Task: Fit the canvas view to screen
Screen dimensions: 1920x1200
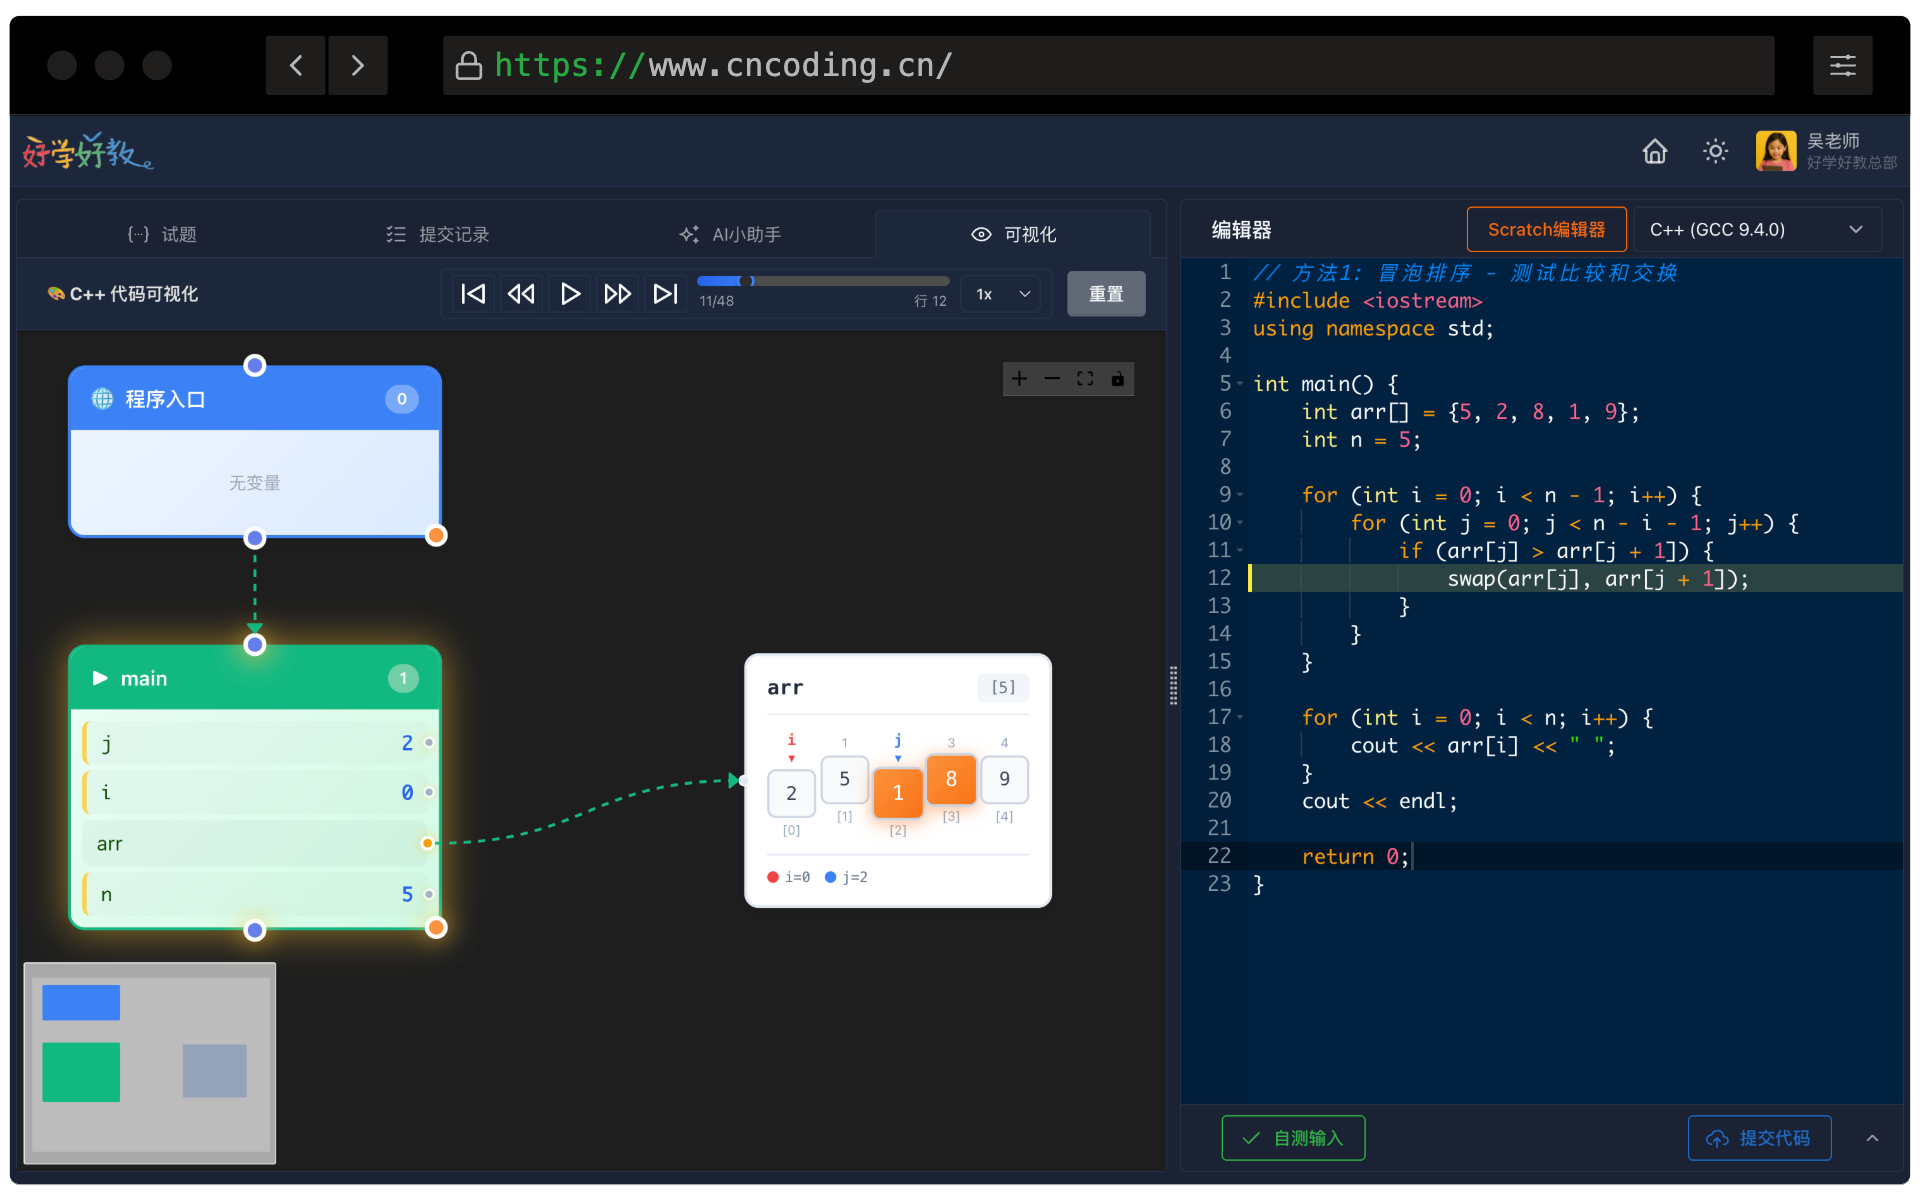Action: click(x=1085, y=379)
